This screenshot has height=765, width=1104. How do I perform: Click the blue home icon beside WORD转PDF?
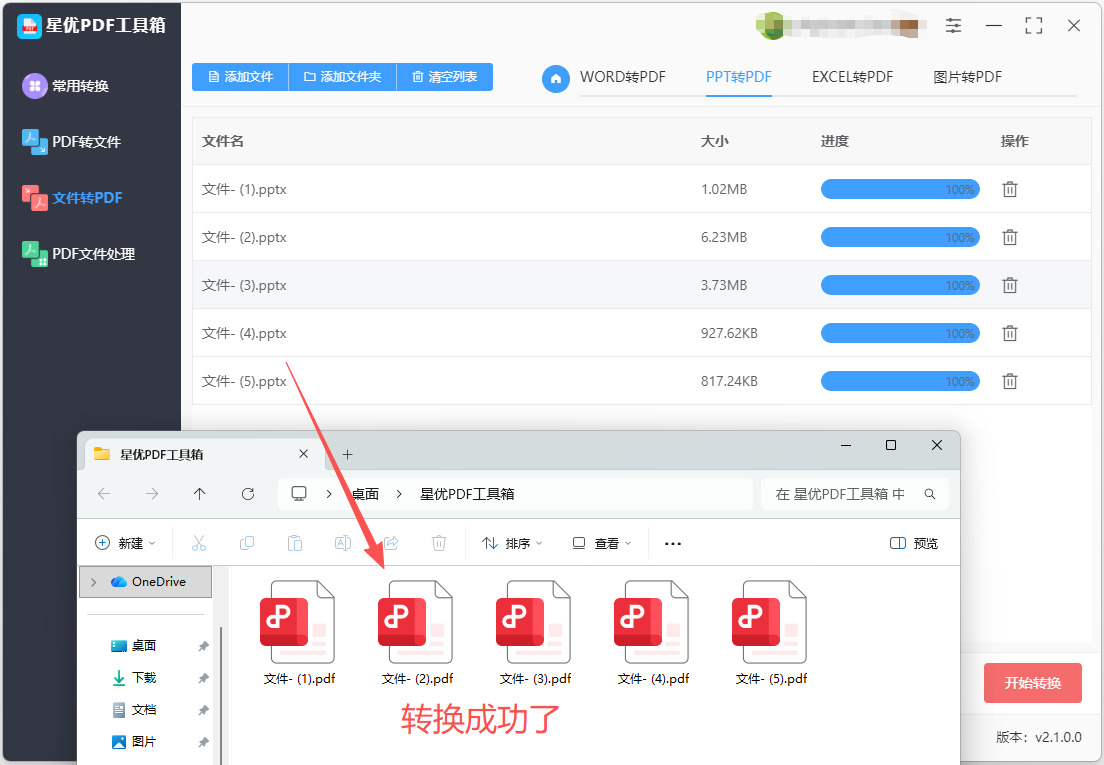pos(556,78)
